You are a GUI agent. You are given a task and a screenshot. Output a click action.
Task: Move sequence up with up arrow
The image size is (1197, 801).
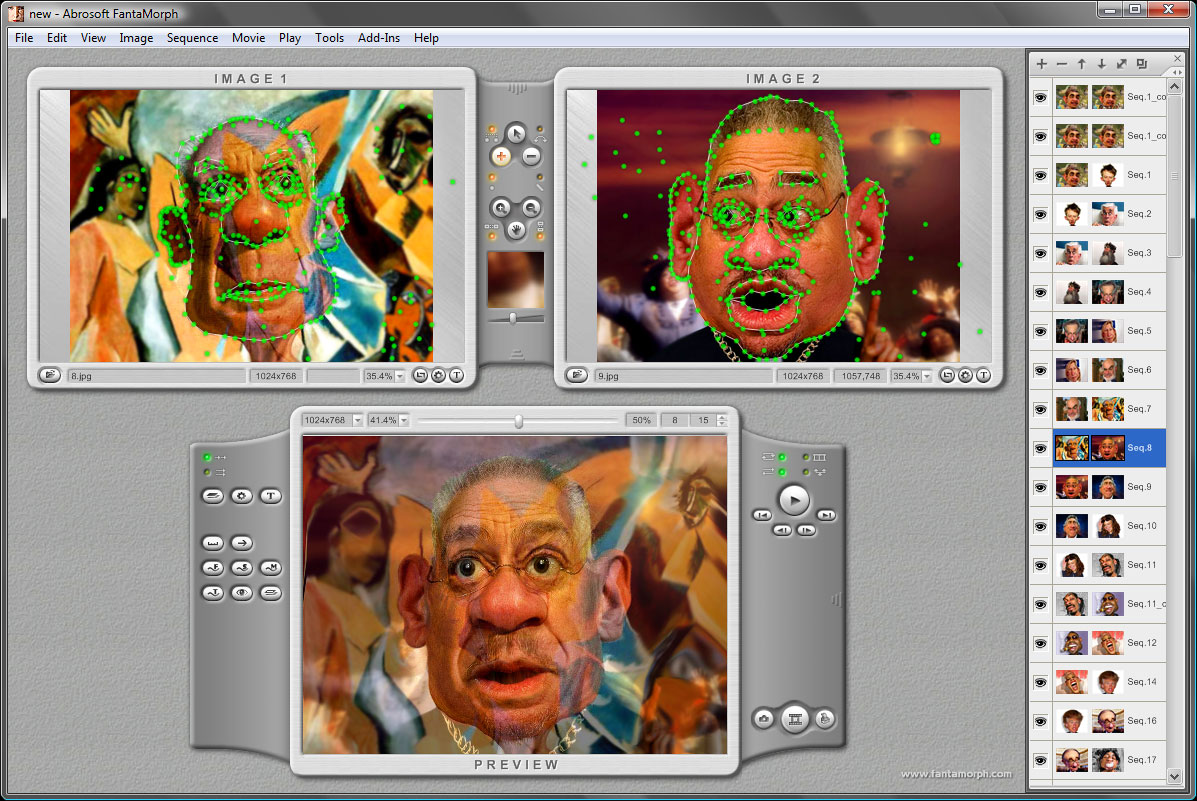1082,64
